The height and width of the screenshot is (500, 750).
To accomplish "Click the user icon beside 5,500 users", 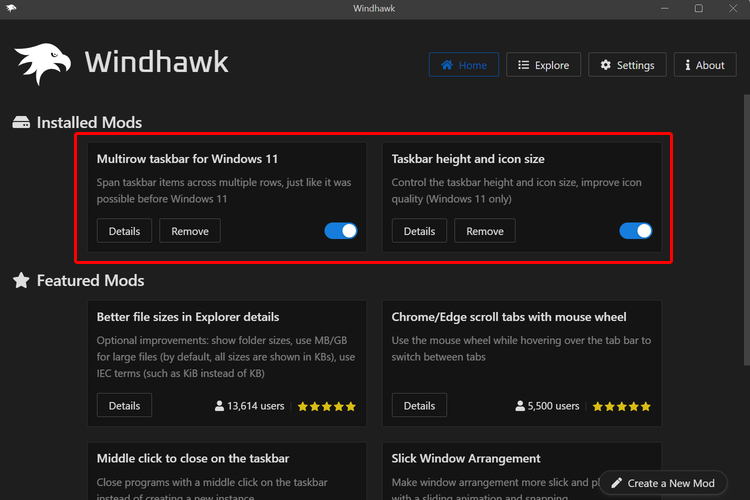I will pyautogui.click(x=520, y=406).
